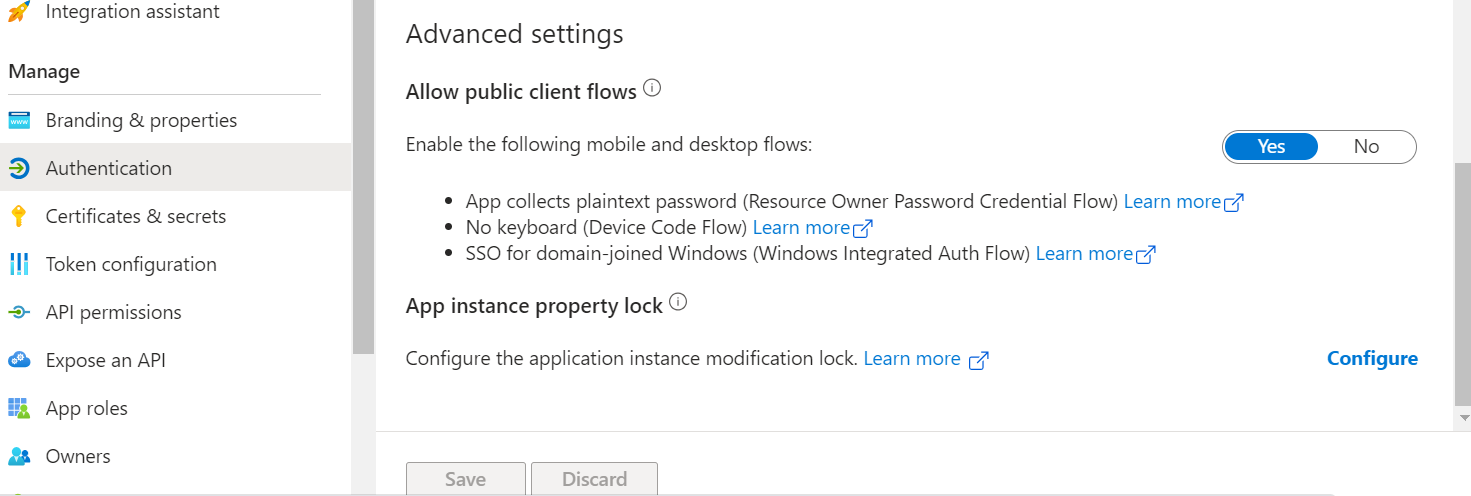Switch public client flows toggle to No
Viewport: 1471px width, 496px height.
(1366, 147)
